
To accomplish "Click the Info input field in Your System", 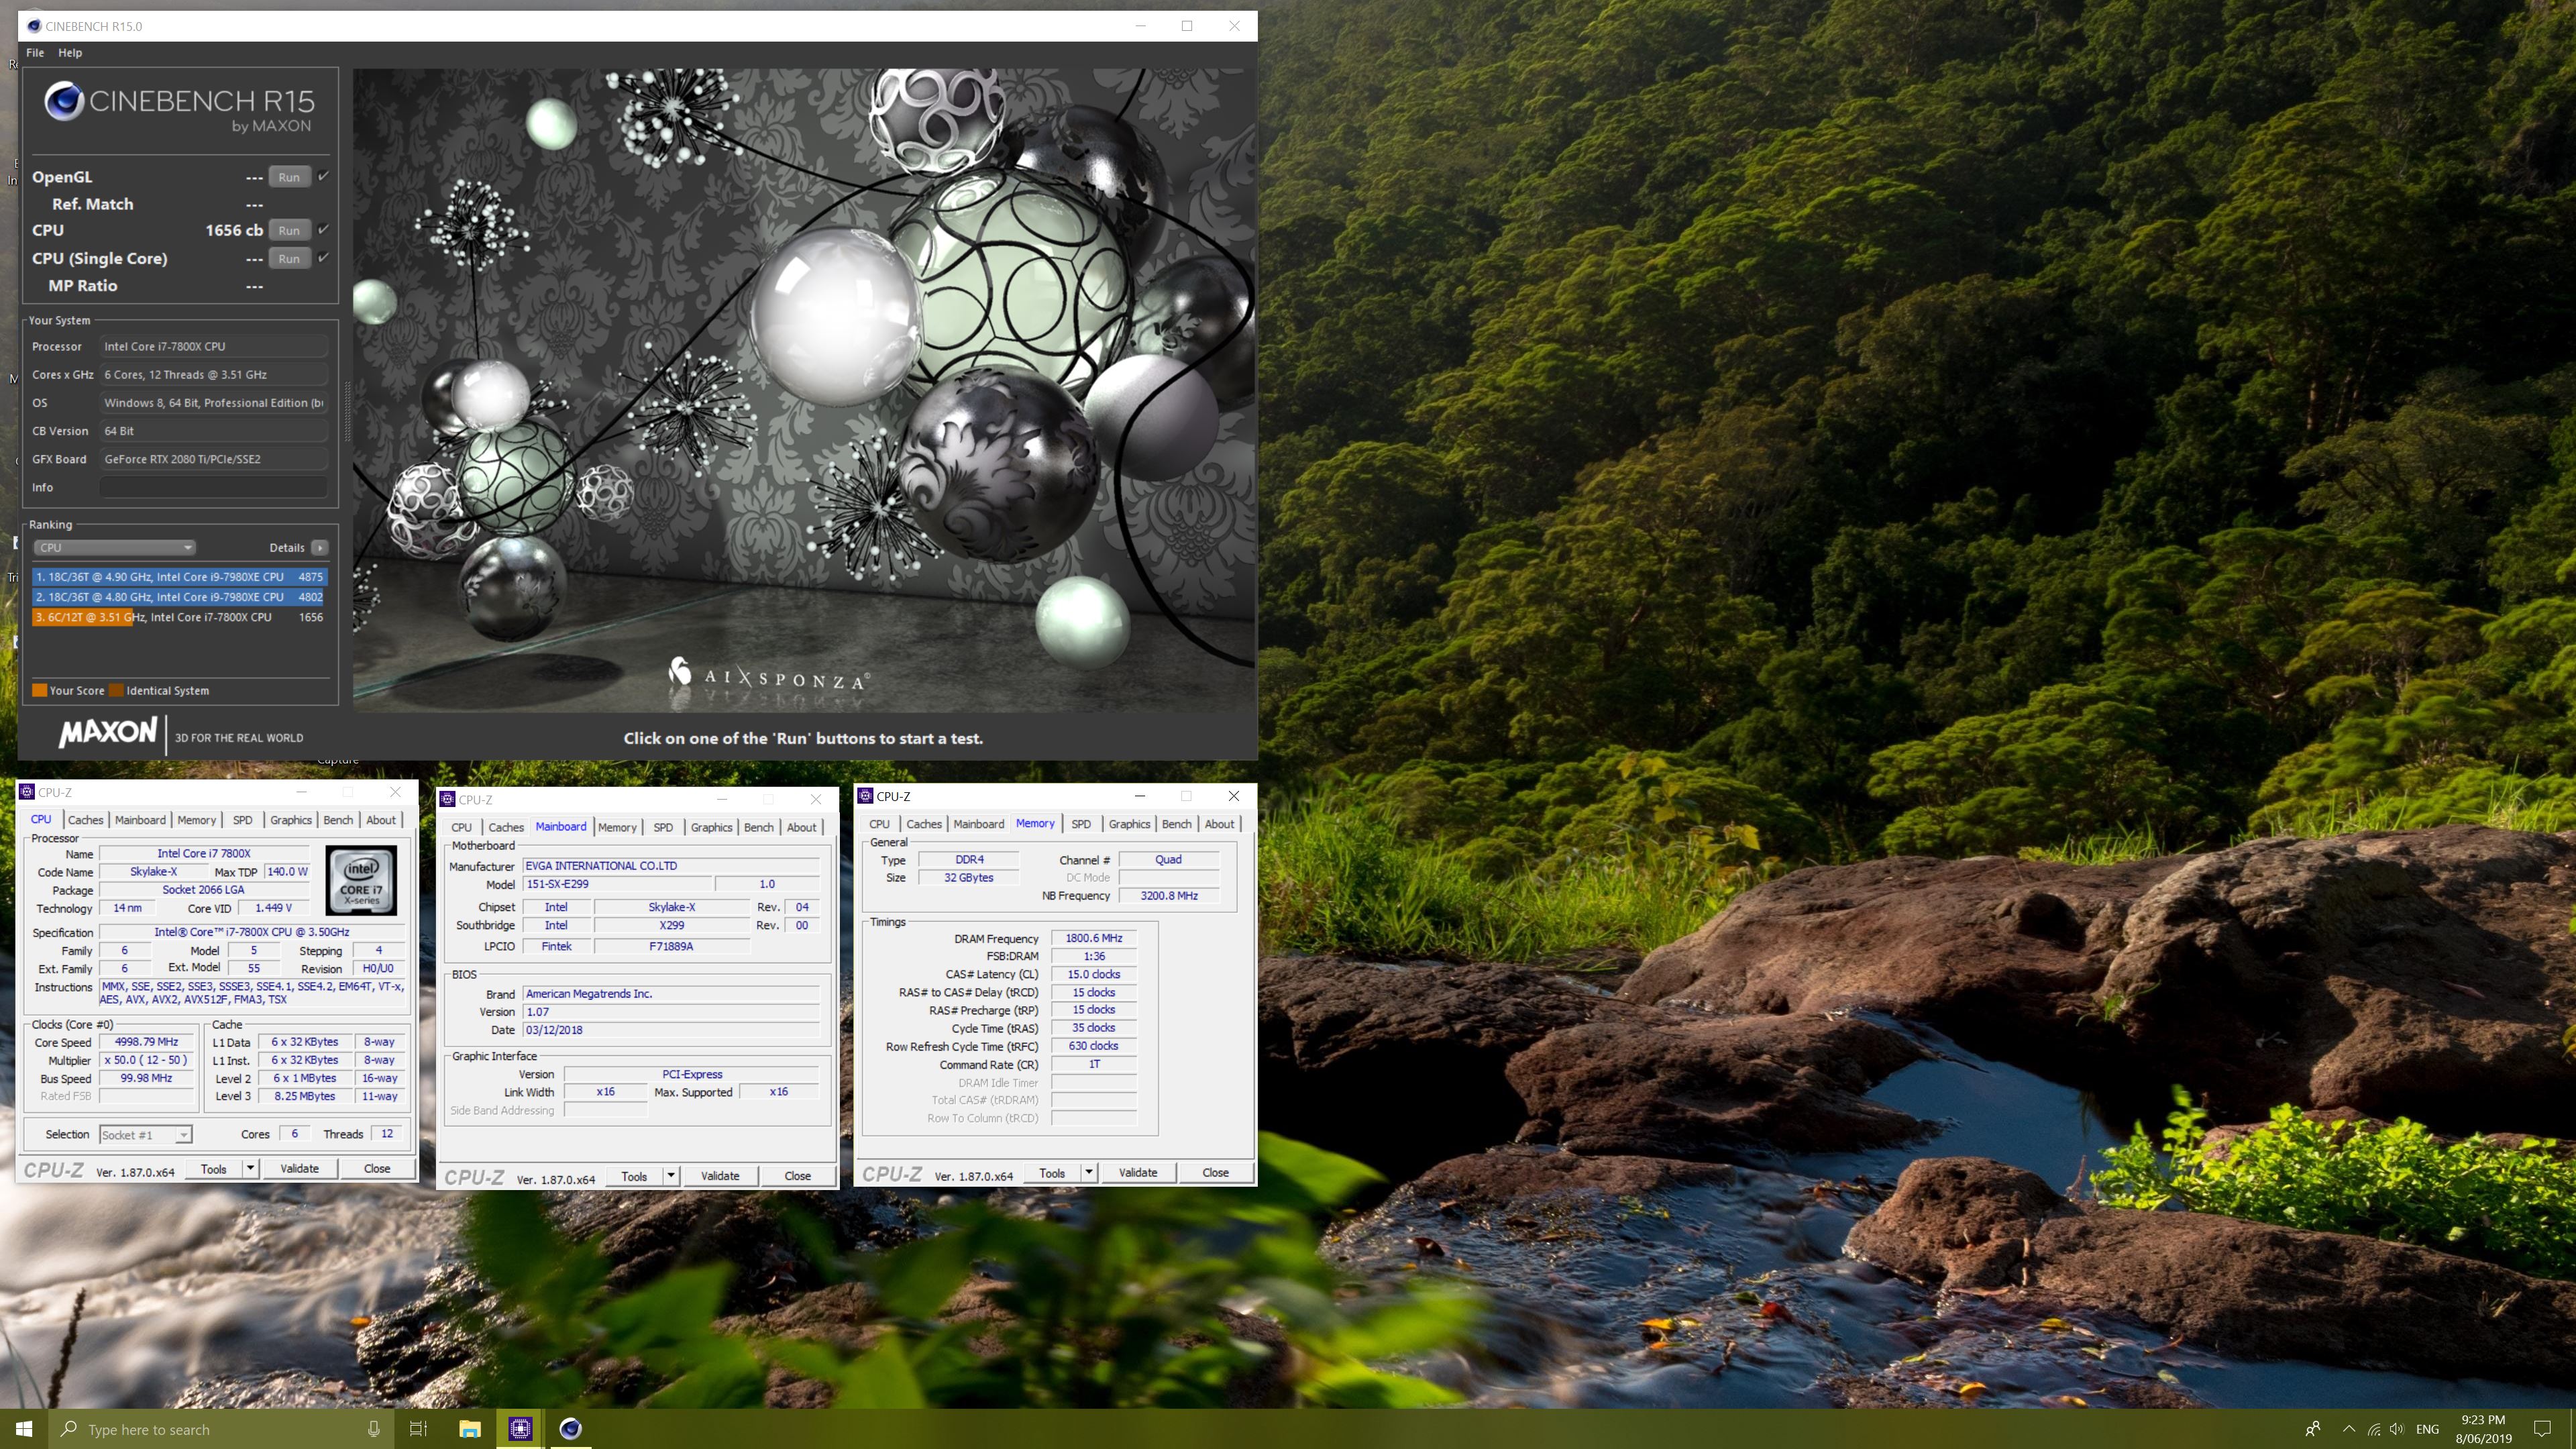I will (x=213, y=487).
